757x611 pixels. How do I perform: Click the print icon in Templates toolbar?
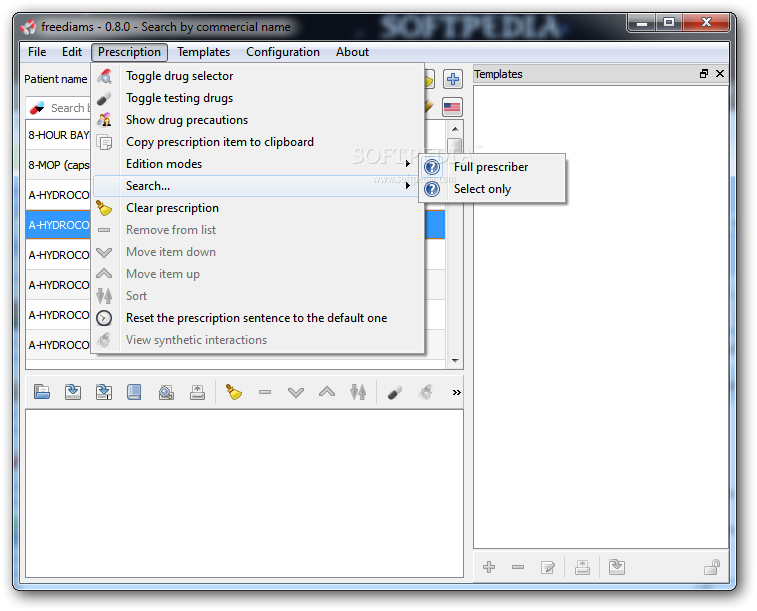582,567
